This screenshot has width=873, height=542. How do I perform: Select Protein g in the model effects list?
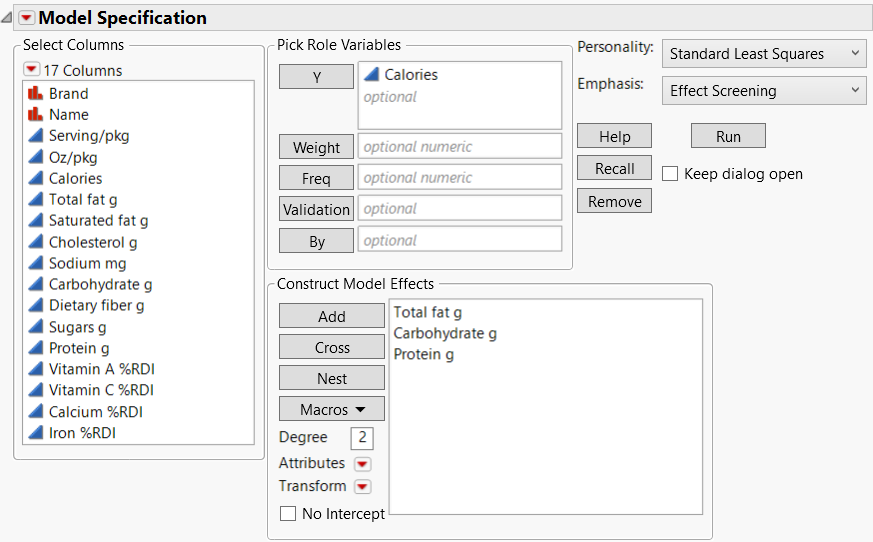pos(424,354)
